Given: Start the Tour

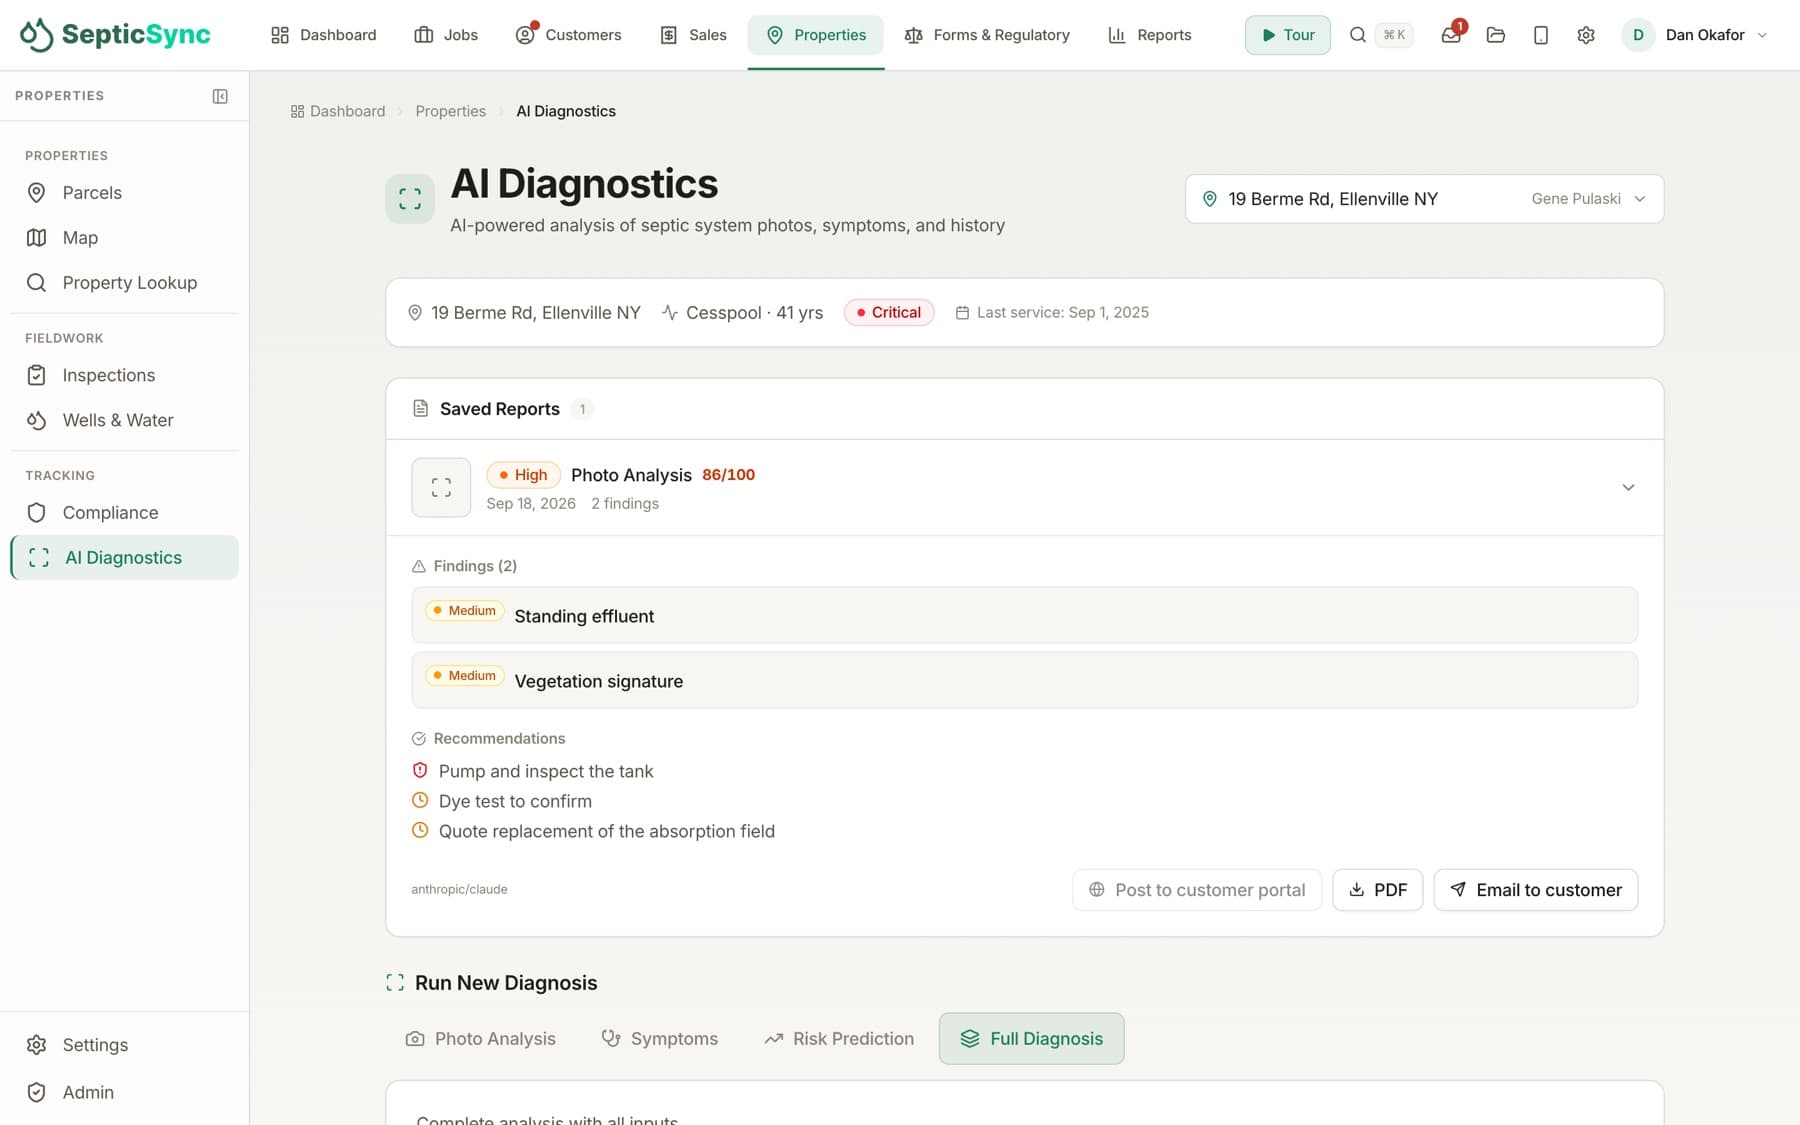Looking at the screenshot, I should [x=1287, y=35].
